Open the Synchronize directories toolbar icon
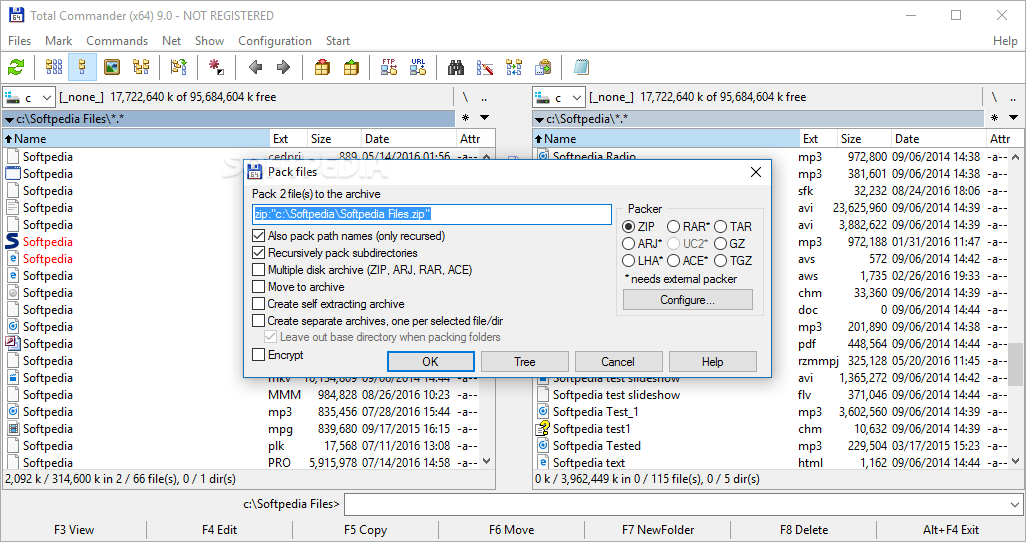This screenshot has height=542, width=1026. (514, 67)
